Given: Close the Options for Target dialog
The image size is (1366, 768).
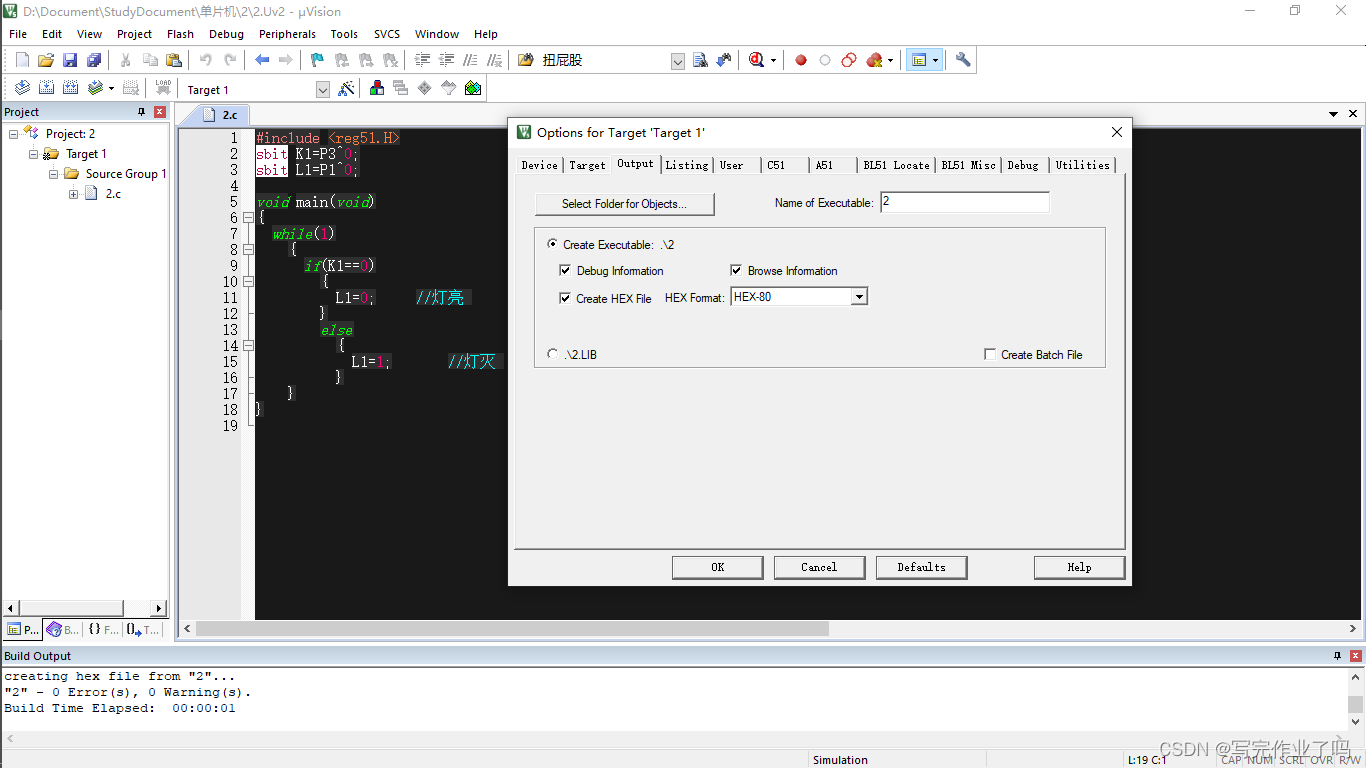Looking at the screenshot, I should 1117,132.
